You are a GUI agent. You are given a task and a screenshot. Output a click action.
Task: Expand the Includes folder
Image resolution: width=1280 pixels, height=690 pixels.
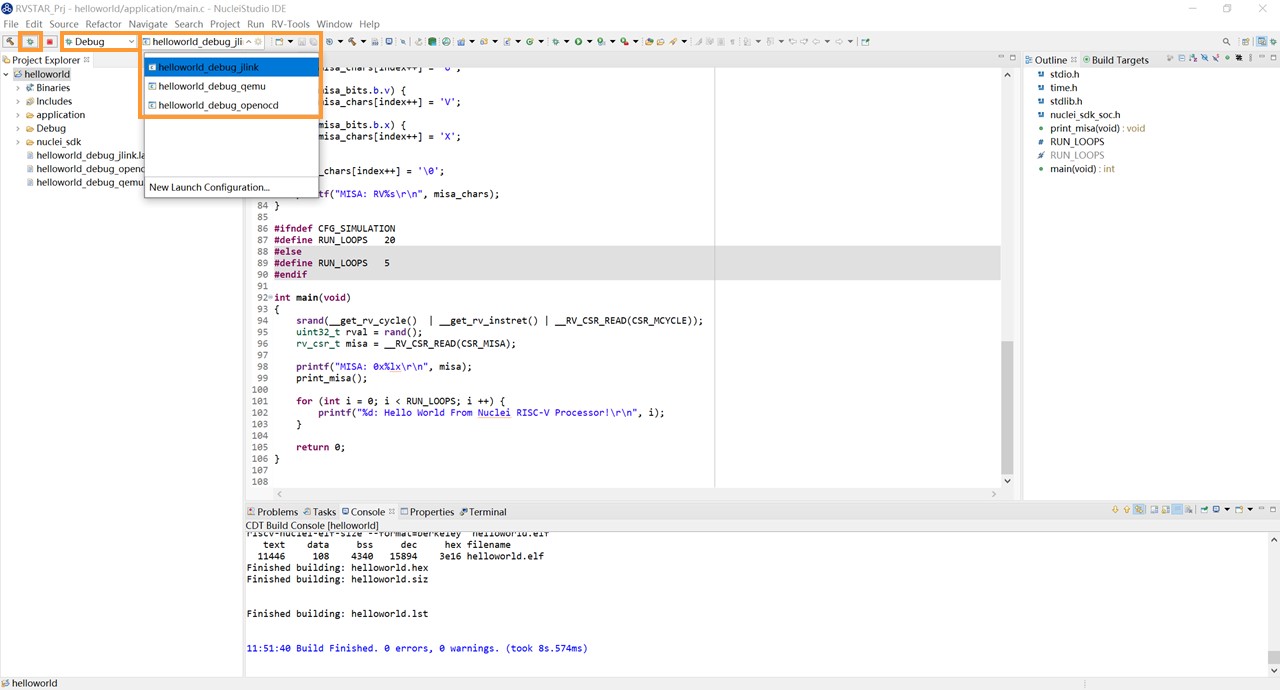17,101
